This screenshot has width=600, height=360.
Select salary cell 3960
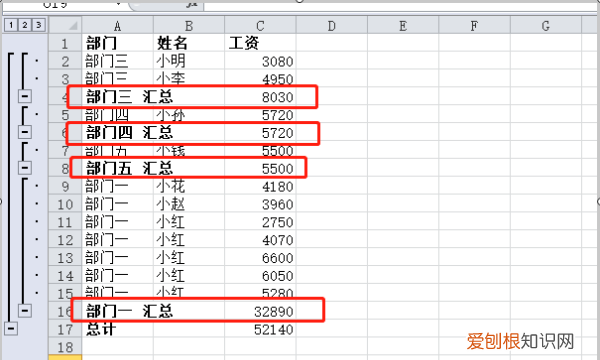pos(260,204)
